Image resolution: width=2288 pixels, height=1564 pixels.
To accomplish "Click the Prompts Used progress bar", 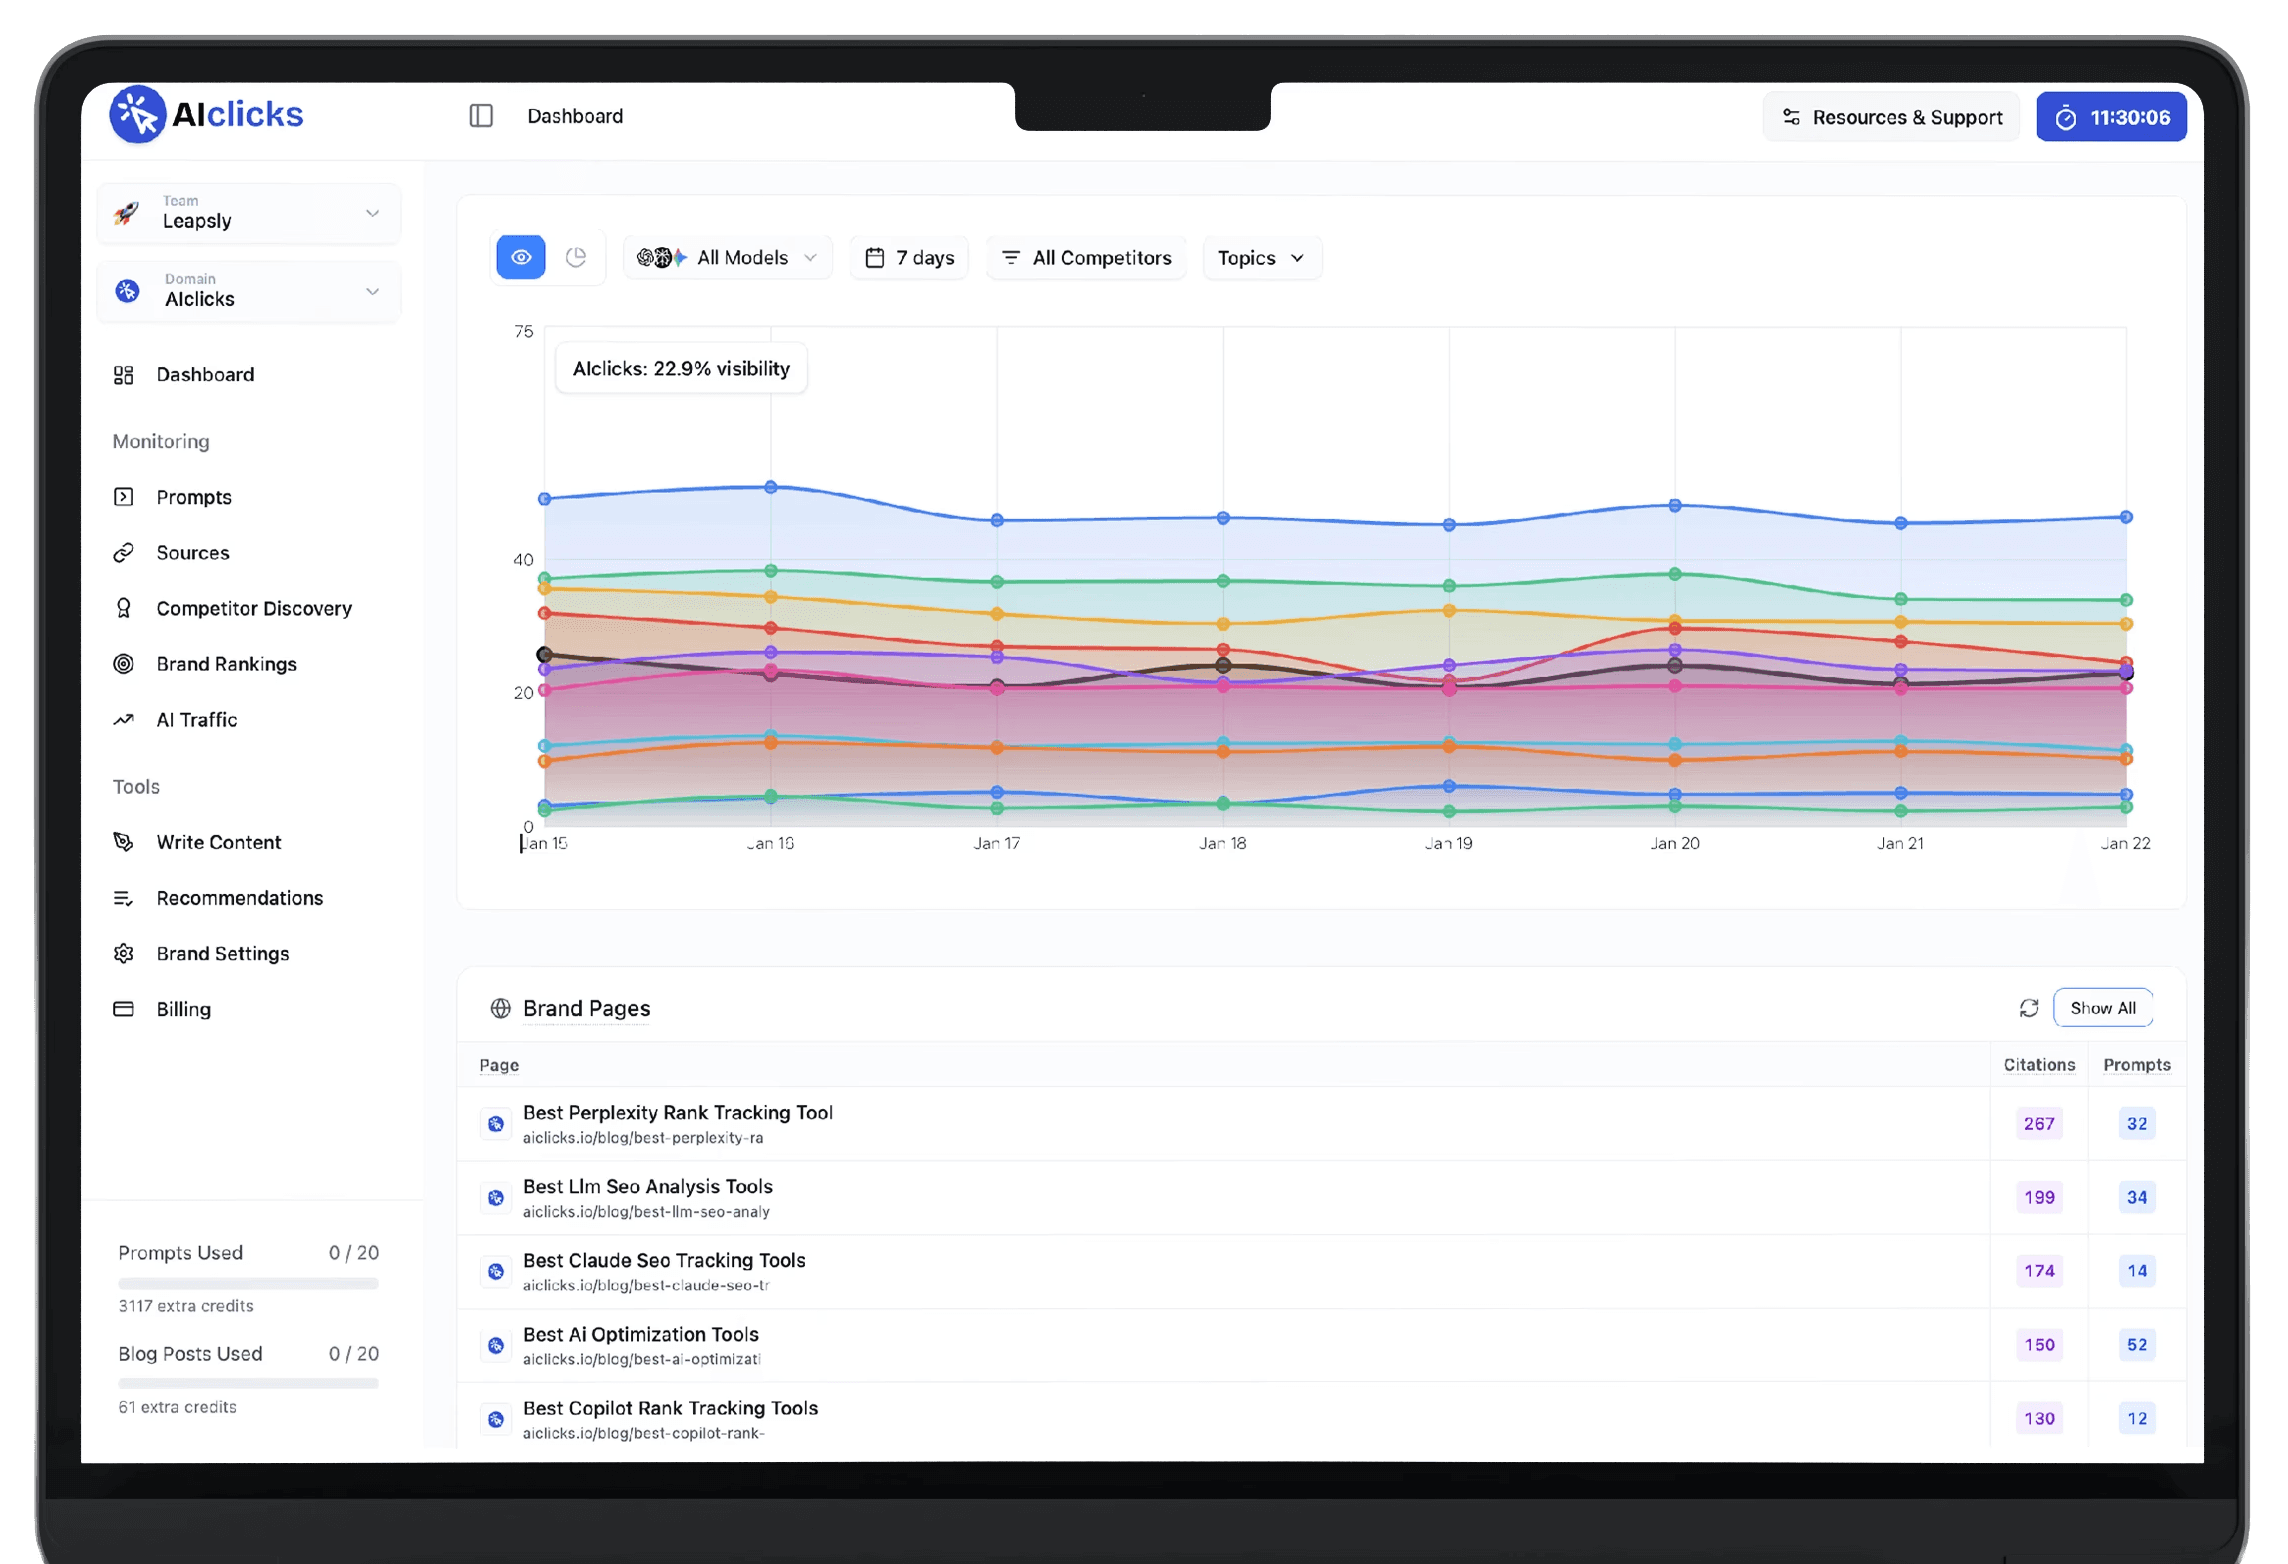I will tap(248, 1283).
